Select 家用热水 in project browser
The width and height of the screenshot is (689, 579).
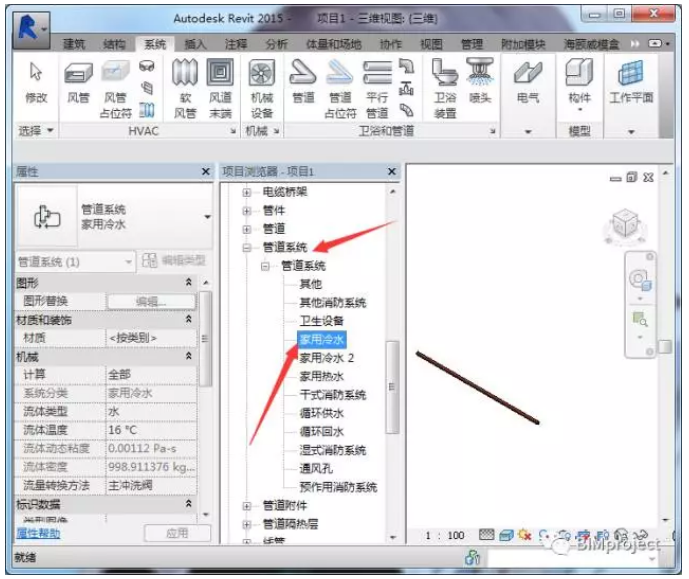tap(322, 376)
